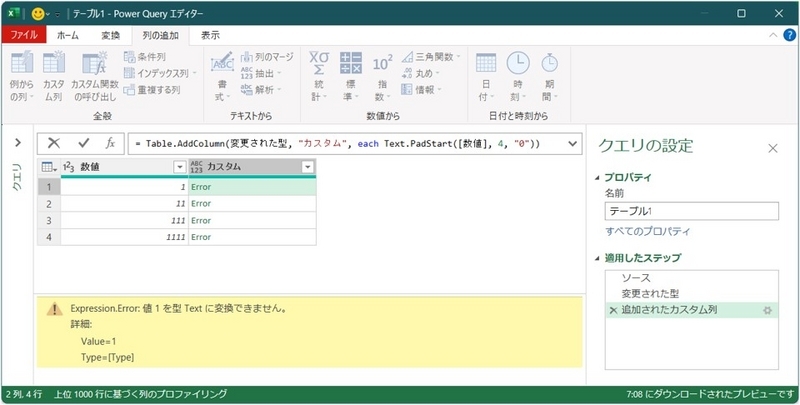The height and width of the screenshot is (405, 800).
Task: Open the quick access toolbar dropdown
Action: pyautogui.click(x=57, y=14)
